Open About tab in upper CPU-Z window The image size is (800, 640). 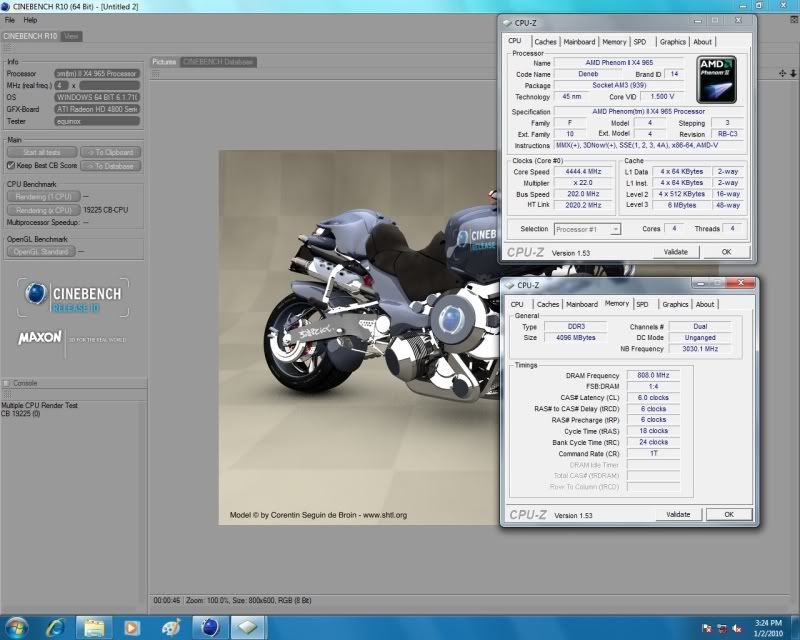pos(702,42)
